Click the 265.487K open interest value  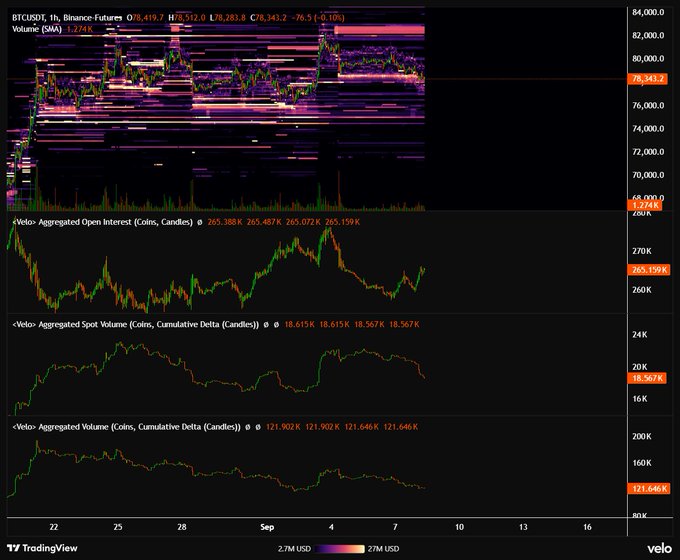coord(264,222)
